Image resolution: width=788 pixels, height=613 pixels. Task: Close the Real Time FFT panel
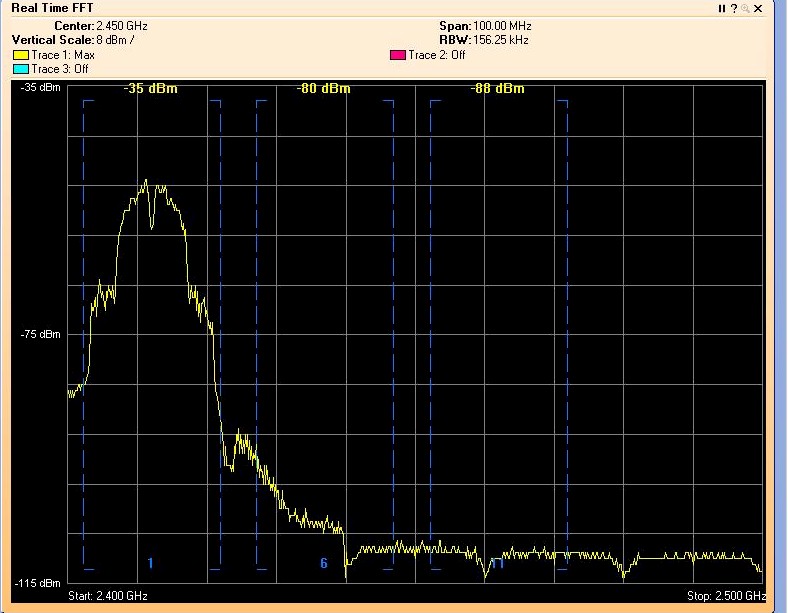pos(758,9)
